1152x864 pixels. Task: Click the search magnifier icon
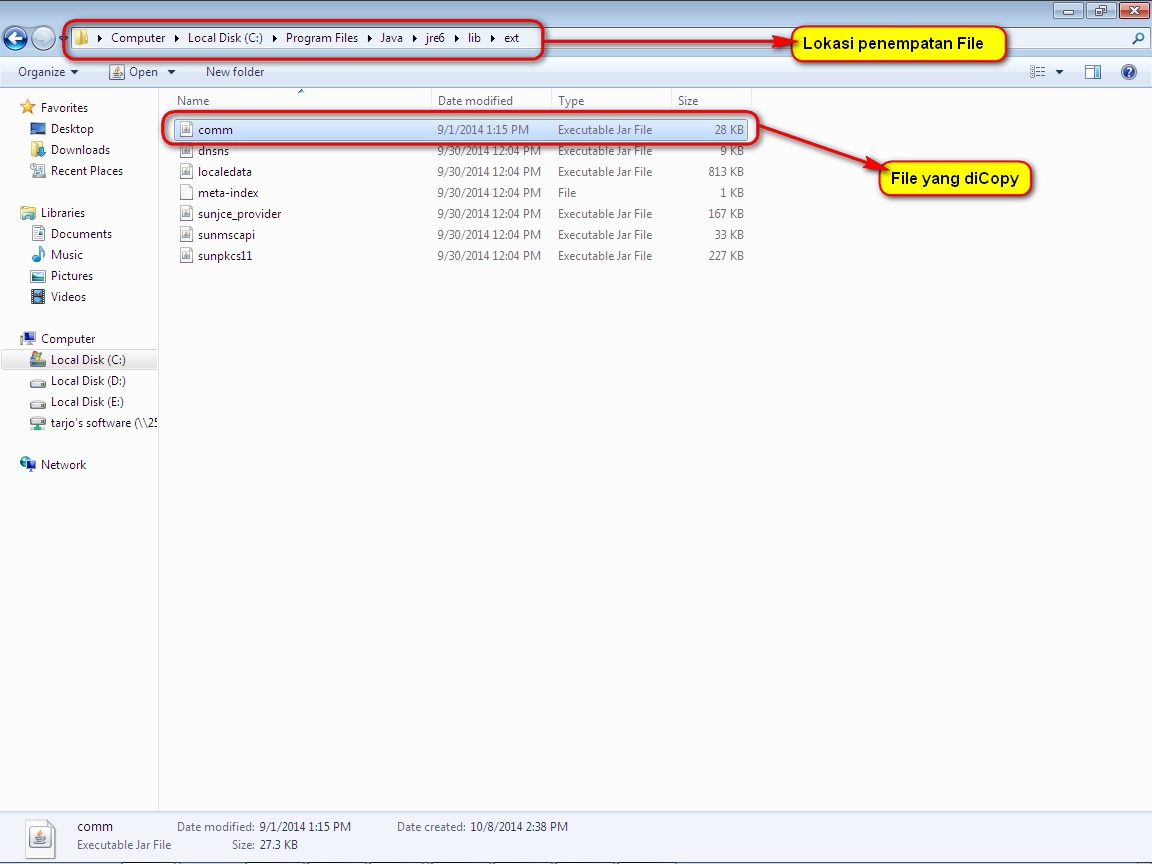click(x=1138, y=38)
